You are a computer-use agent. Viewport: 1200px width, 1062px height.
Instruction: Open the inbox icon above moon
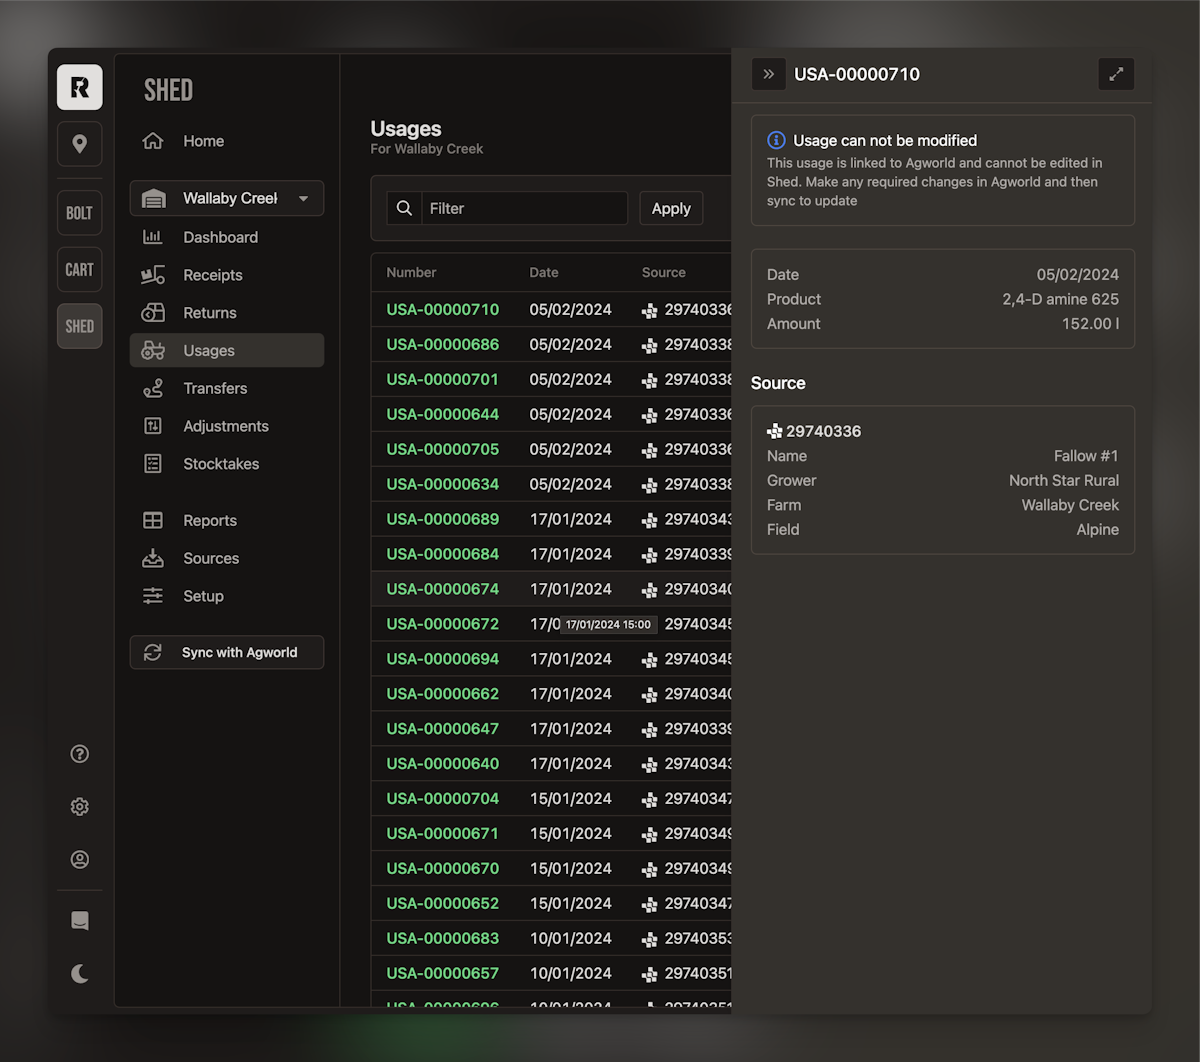point(80,921)
